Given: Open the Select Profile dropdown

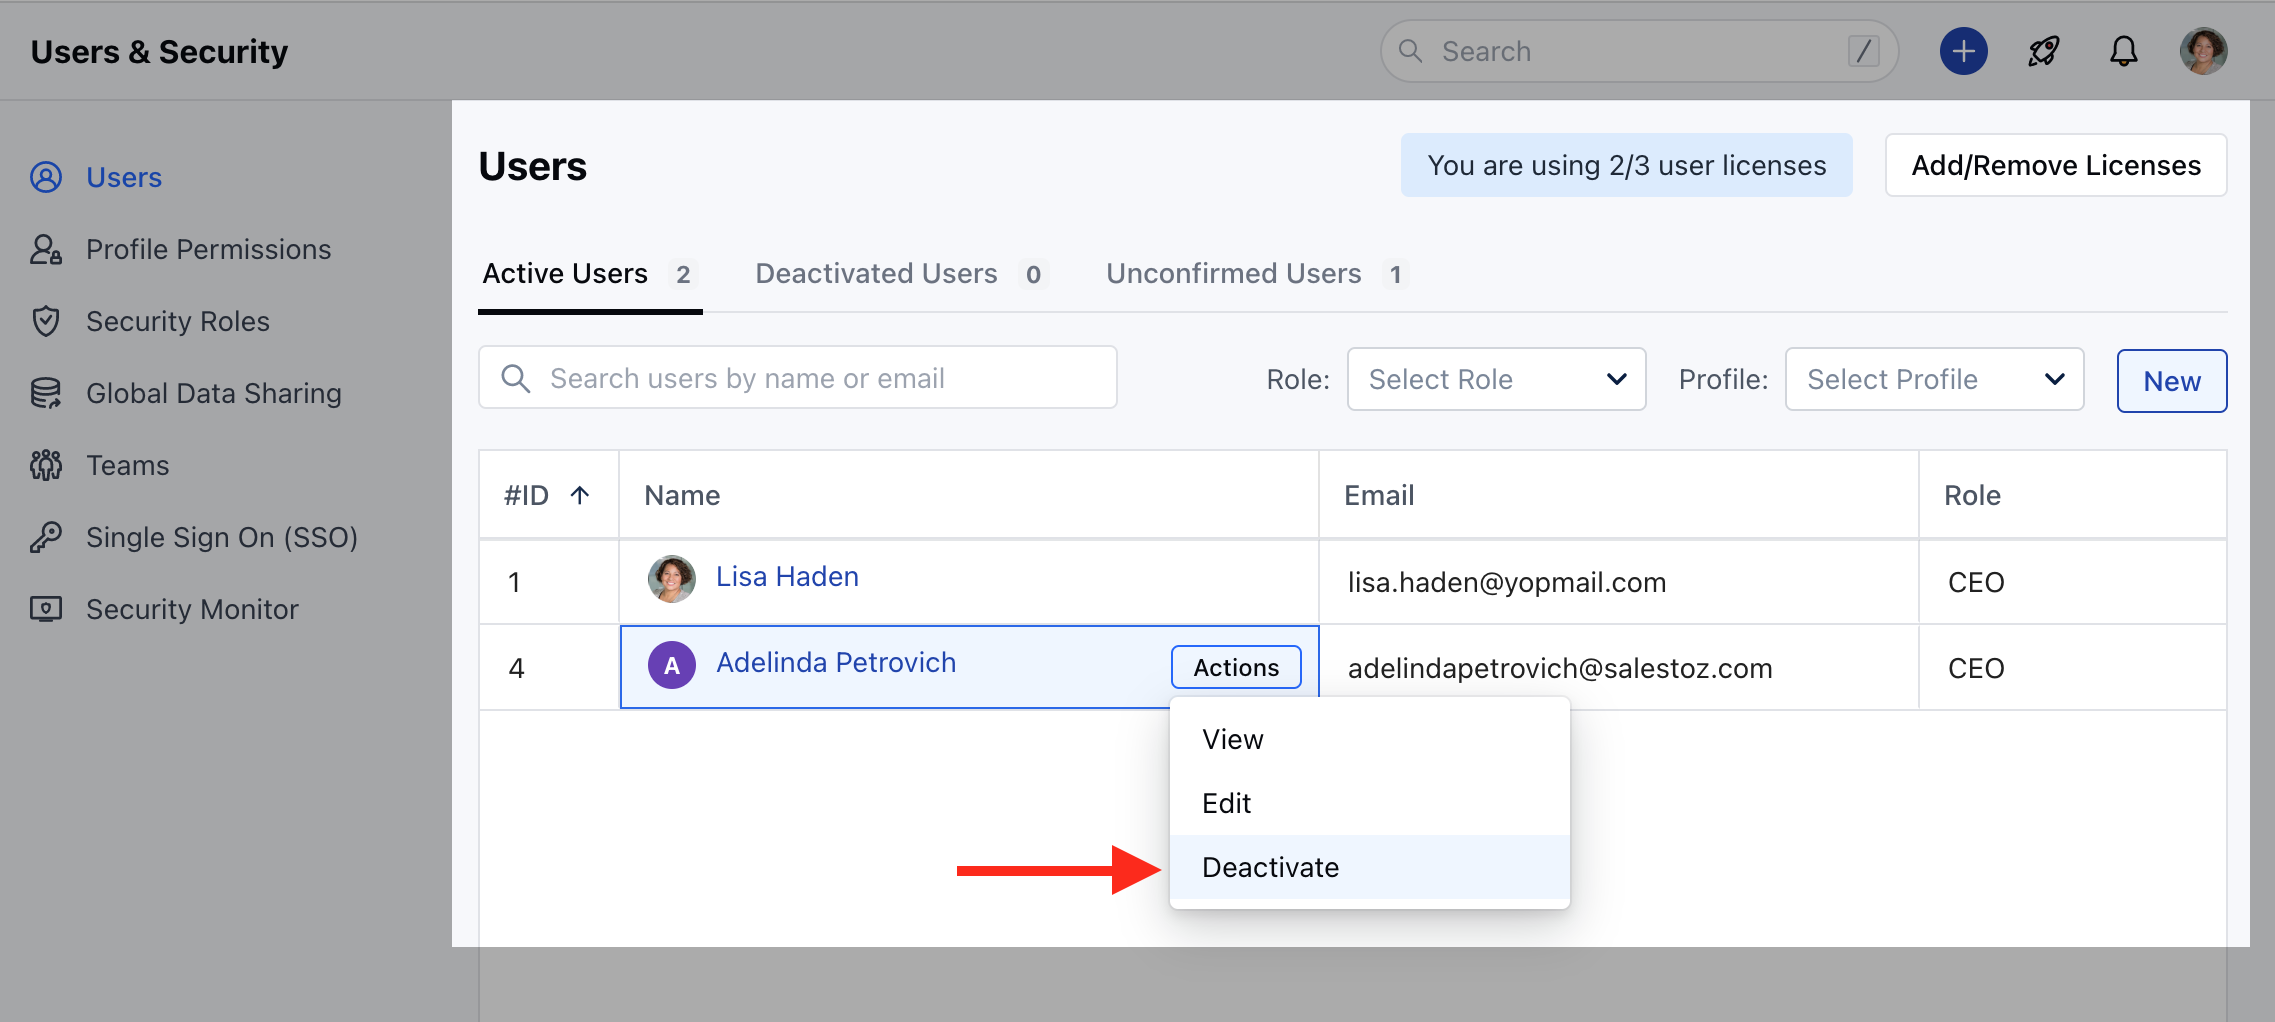Looking at the screenshot, I should [1934, 379].
